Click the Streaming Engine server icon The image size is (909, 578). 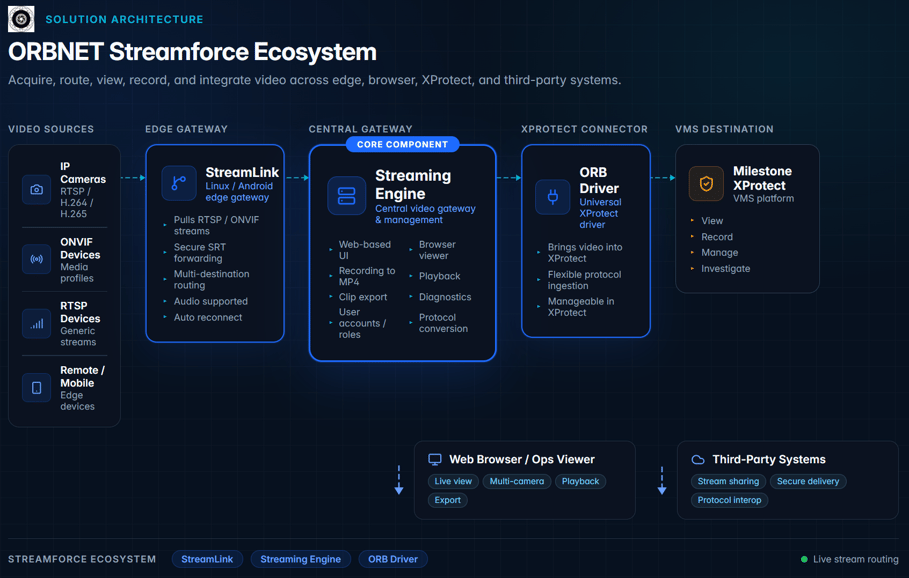[x=346, y=196]
